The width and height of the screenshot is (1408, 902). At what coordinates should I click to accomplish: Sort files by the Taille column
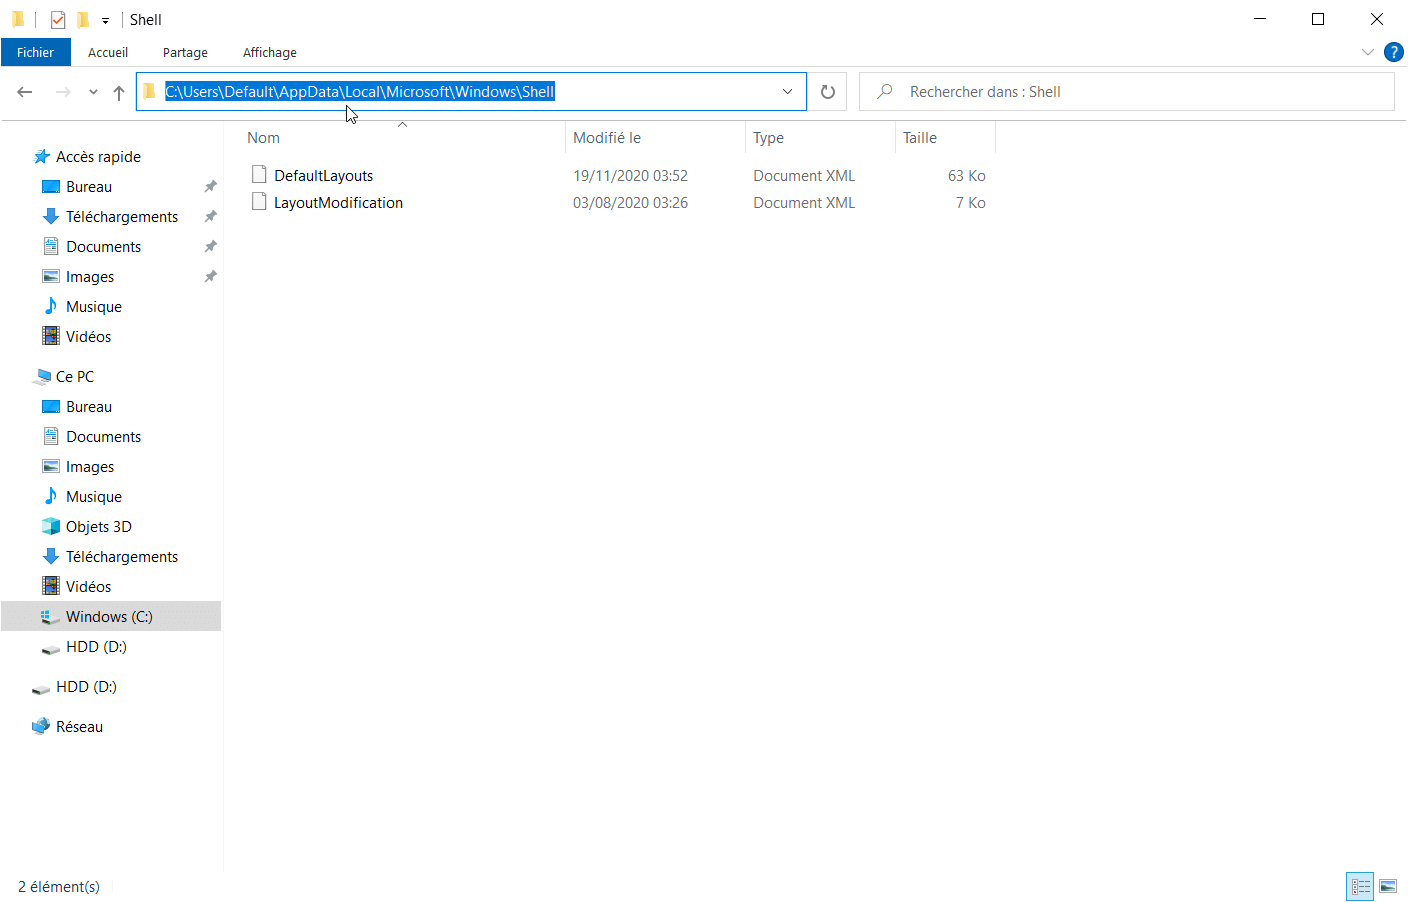click(920, 138)
